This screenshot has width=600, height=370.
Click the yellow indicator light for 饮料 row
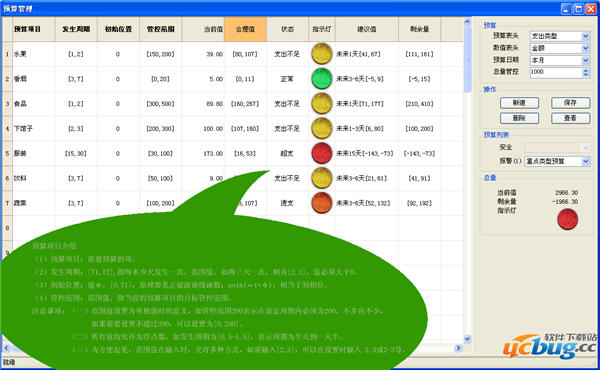322,178
